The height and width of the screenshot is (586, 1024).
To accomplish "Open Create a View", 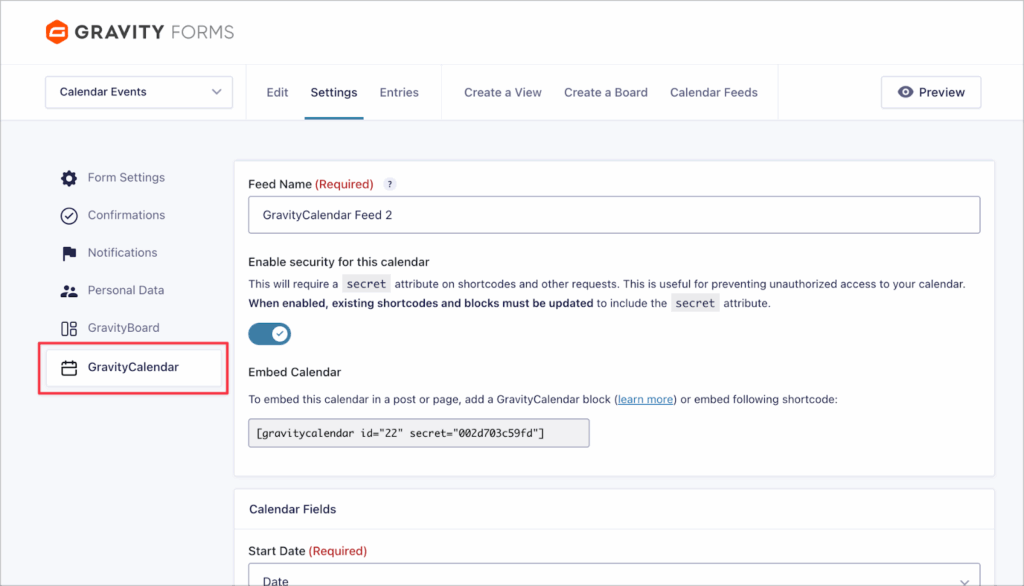I will (503, 92).
